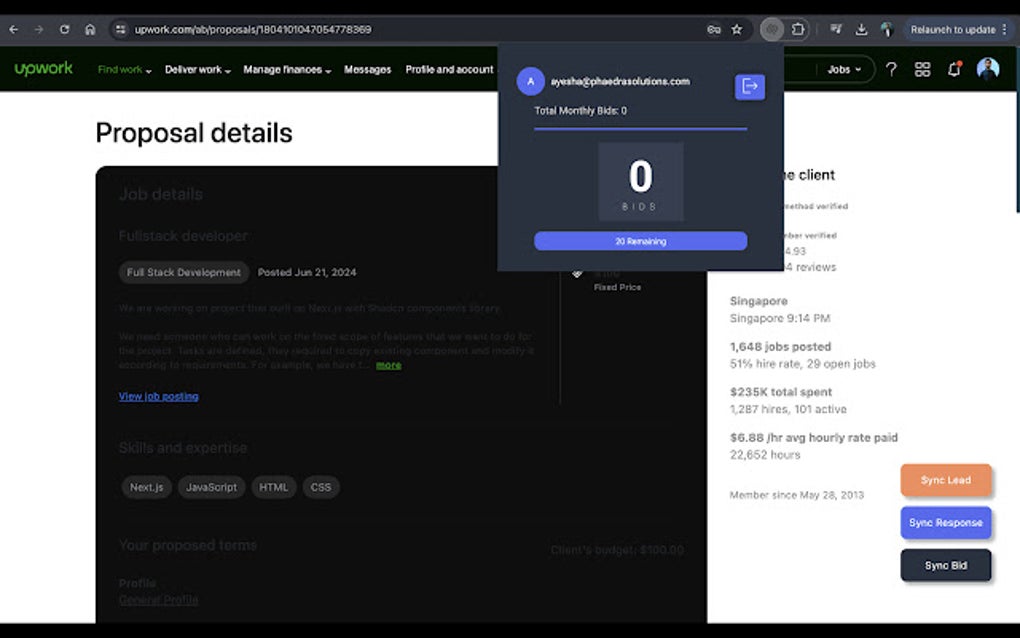This screenshot has width=1020, height=638.
Task: Open Profile and account menu
Action: [x=448, y=70]
